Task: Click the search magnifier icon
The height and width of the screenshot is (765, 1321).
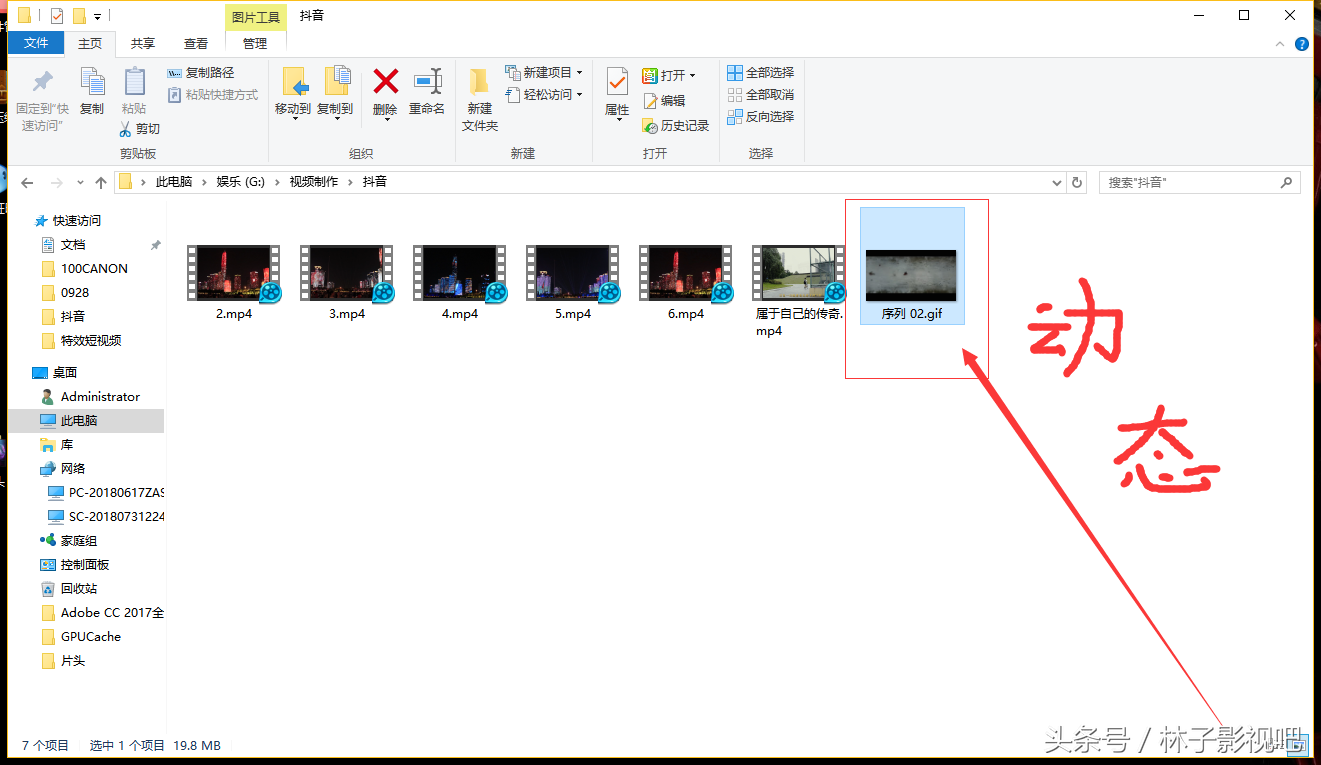Action: 1287,183
